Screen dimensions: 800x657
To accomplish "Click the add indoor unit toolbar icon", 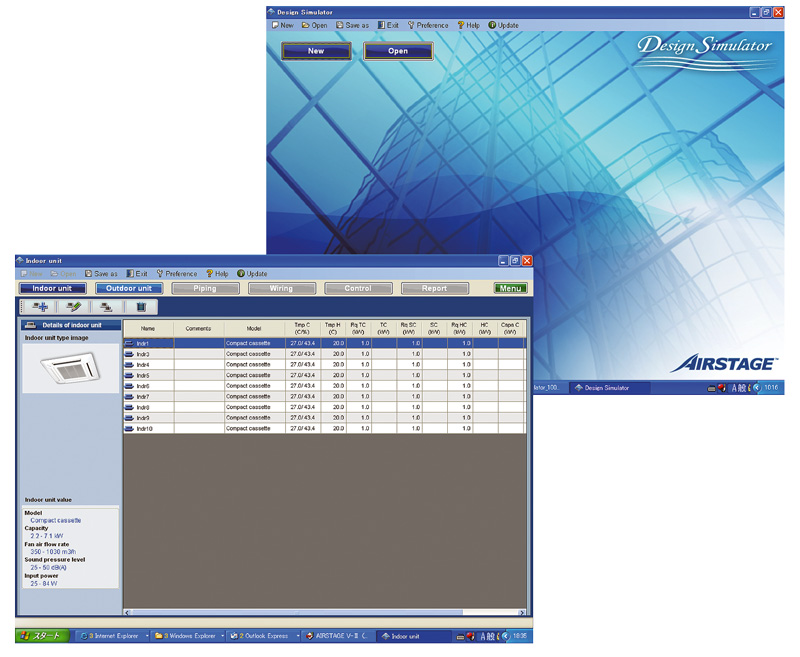I will 40,307.
